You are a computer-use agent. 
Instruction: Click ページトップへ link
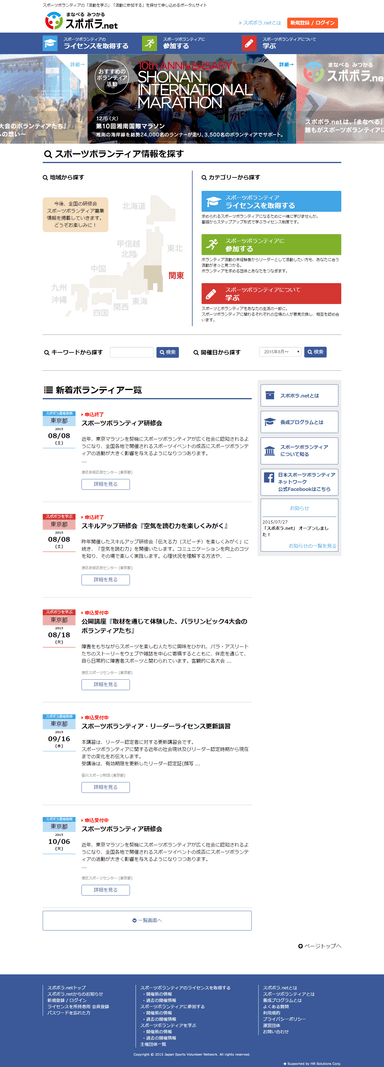[x=319, y=946]
